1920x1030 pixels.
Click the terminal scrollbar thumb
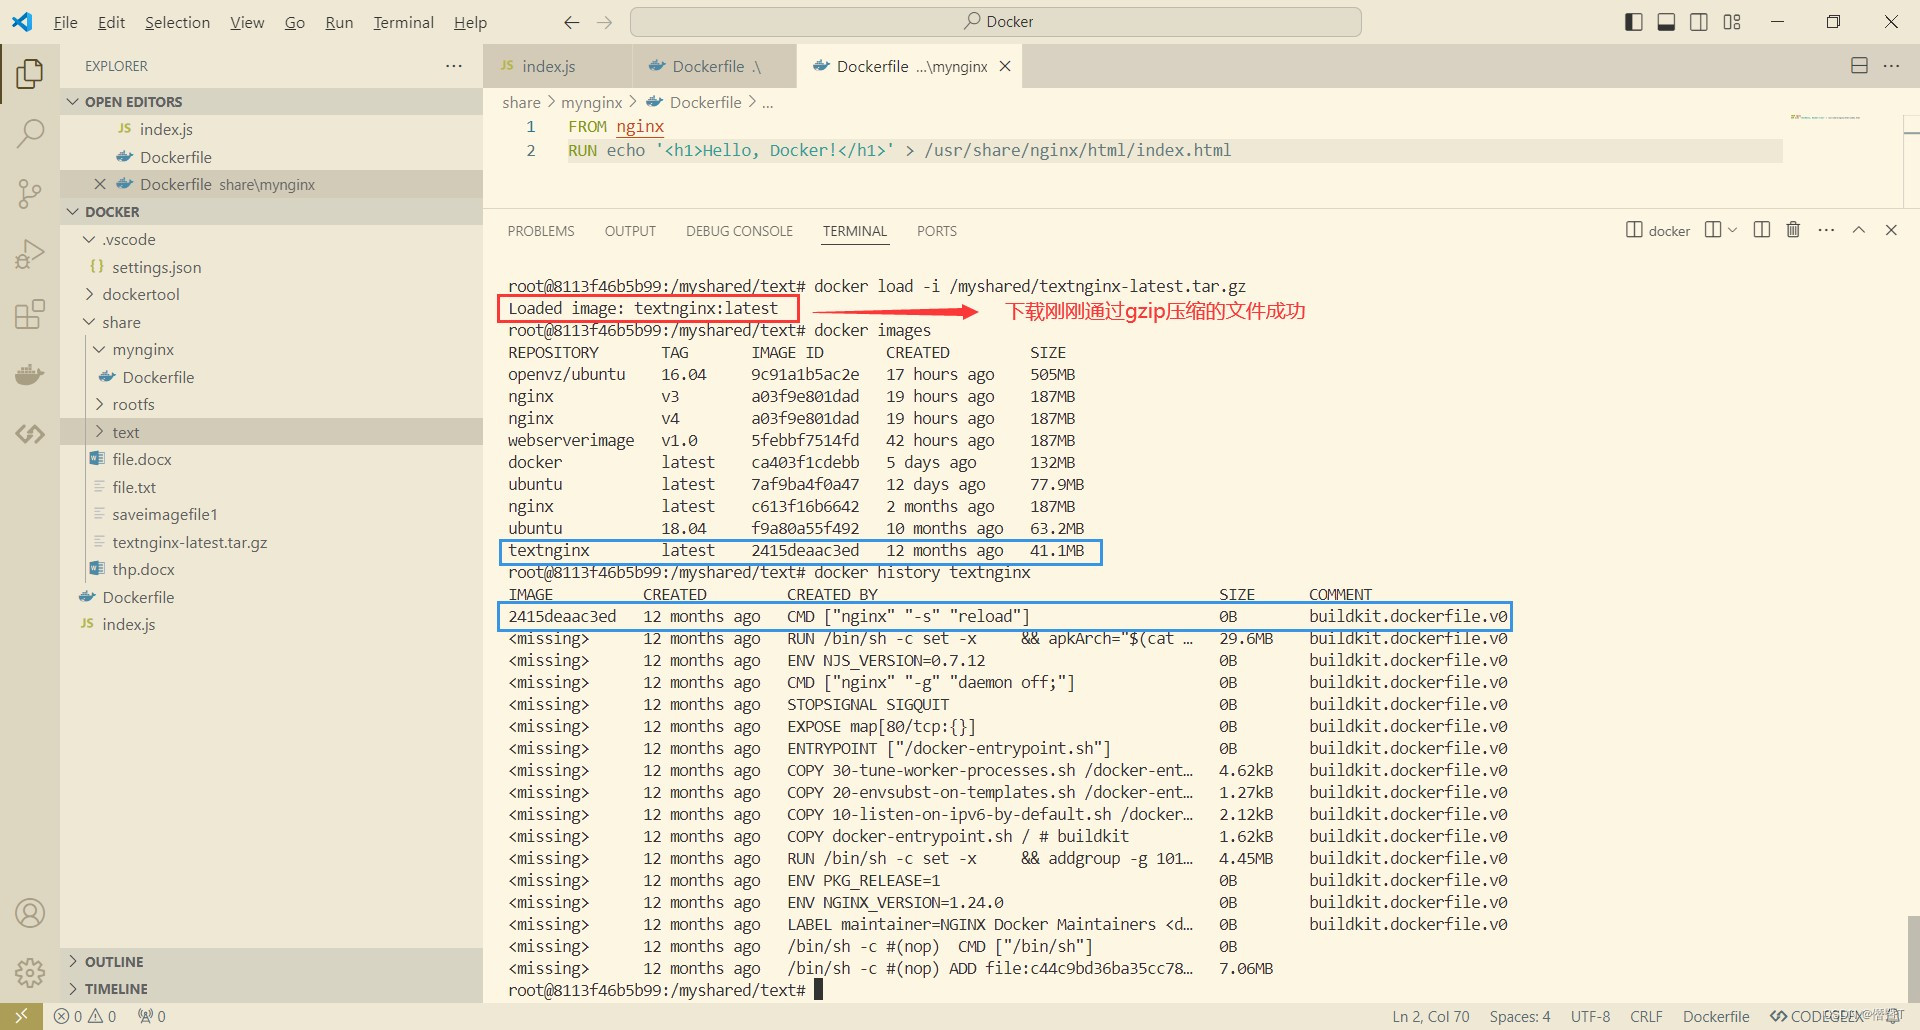click(1913, 957)
